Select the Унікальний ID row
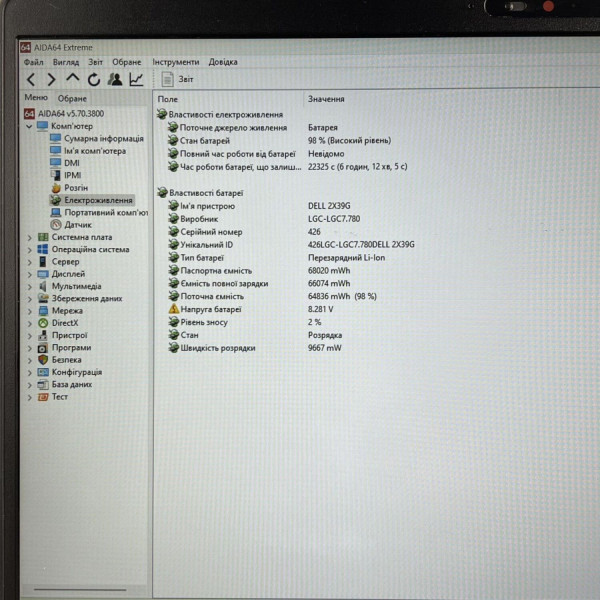 click(x=291, y=245)
